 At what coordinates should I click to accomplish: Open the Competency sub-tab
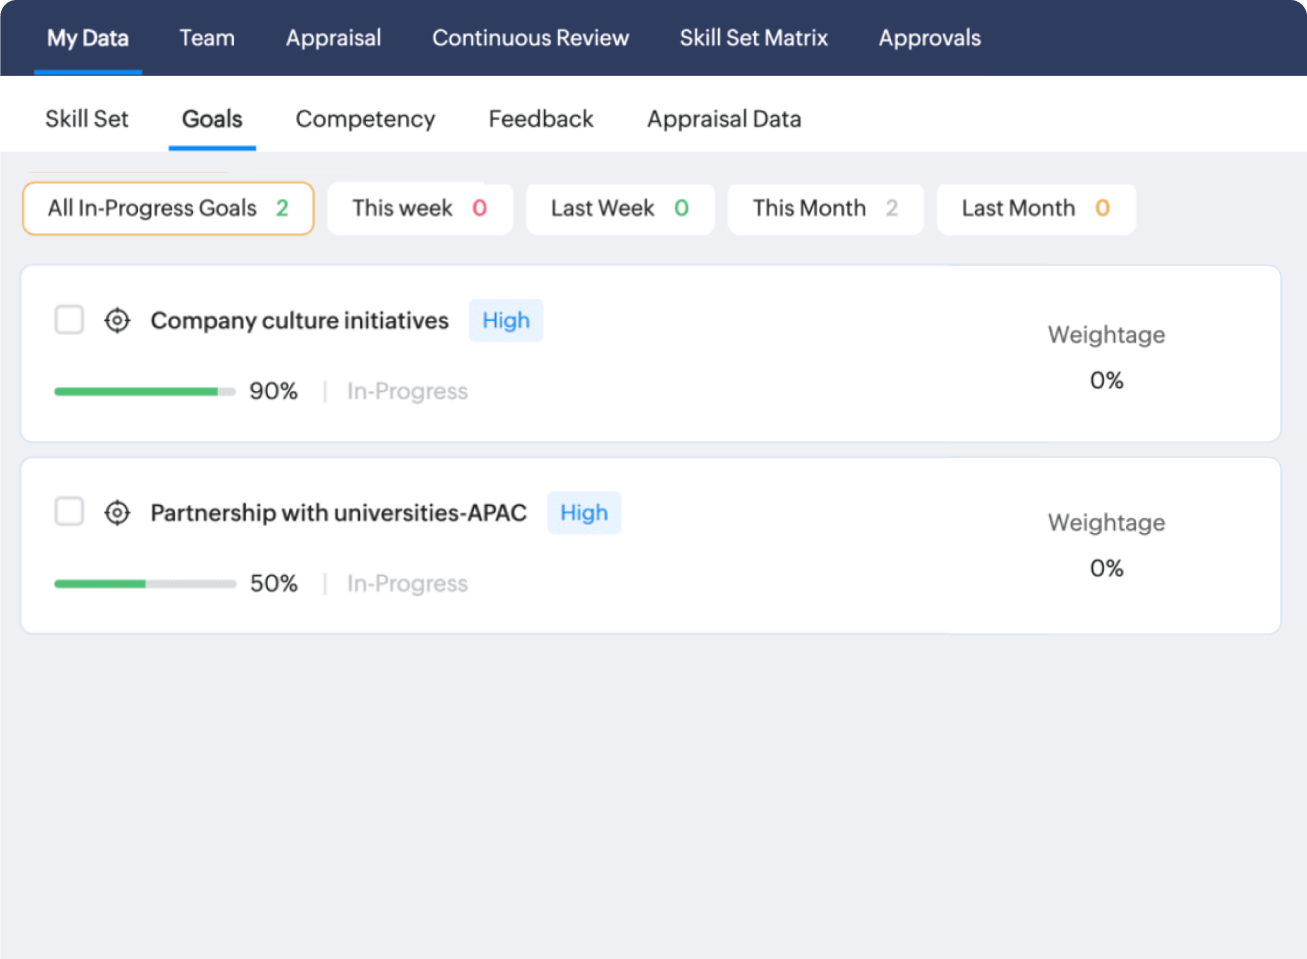click(365, 119)
